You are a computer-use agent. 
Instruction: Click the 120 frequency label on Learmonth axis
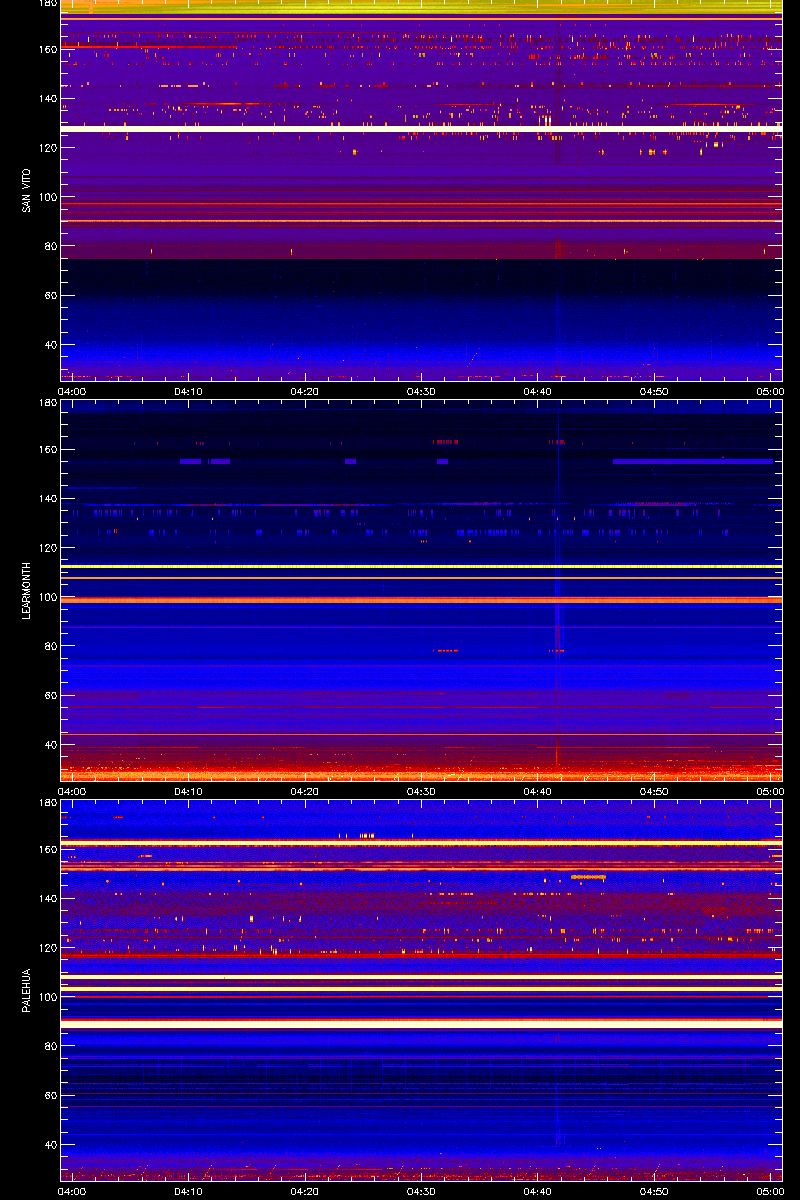46,548
